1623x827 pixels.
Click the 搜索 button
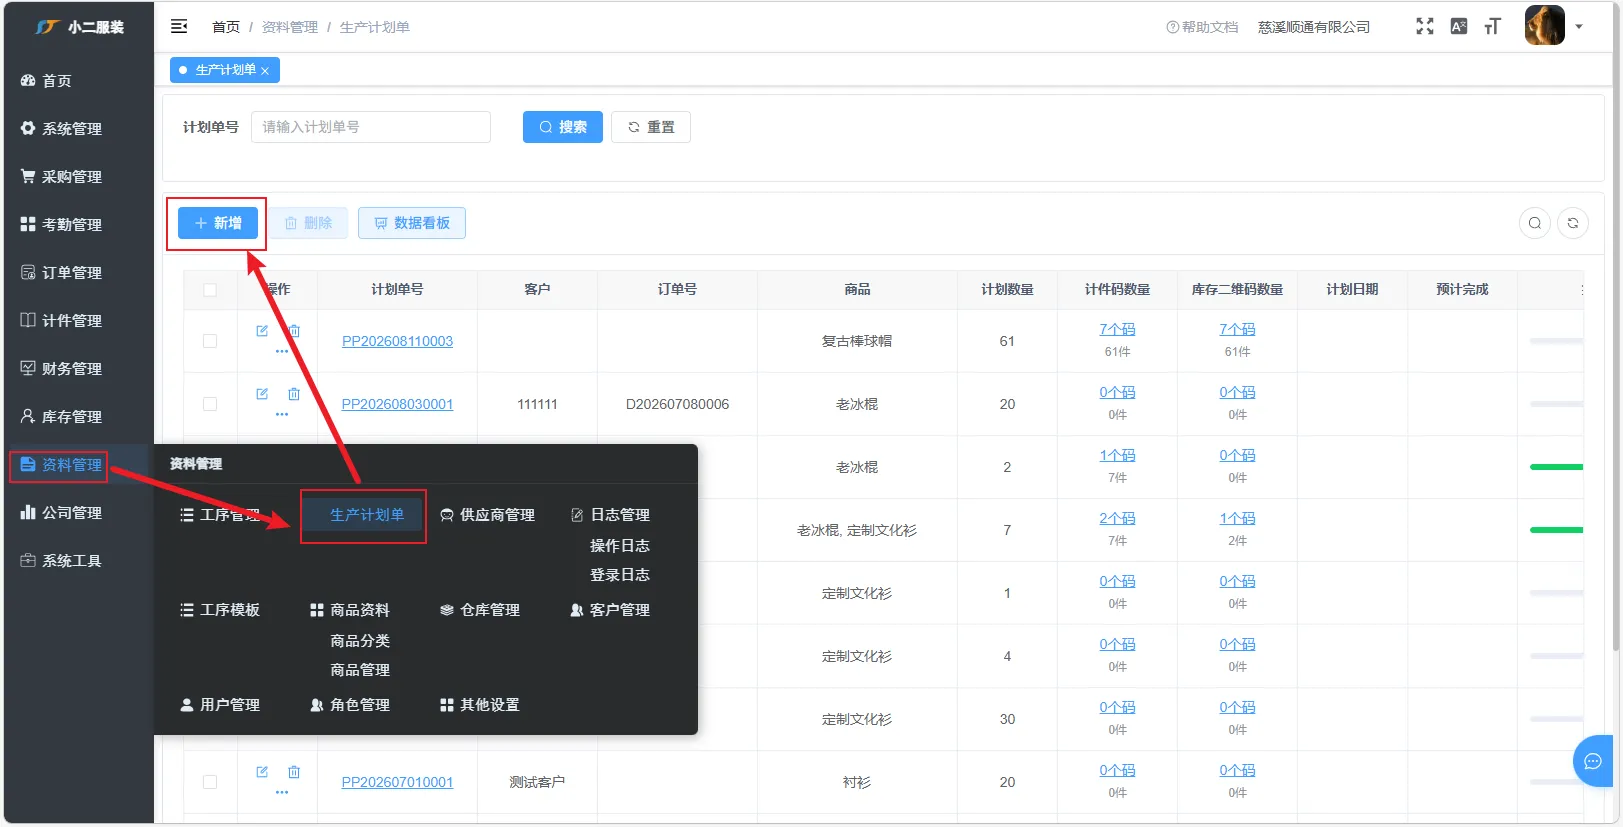[563, 127]
